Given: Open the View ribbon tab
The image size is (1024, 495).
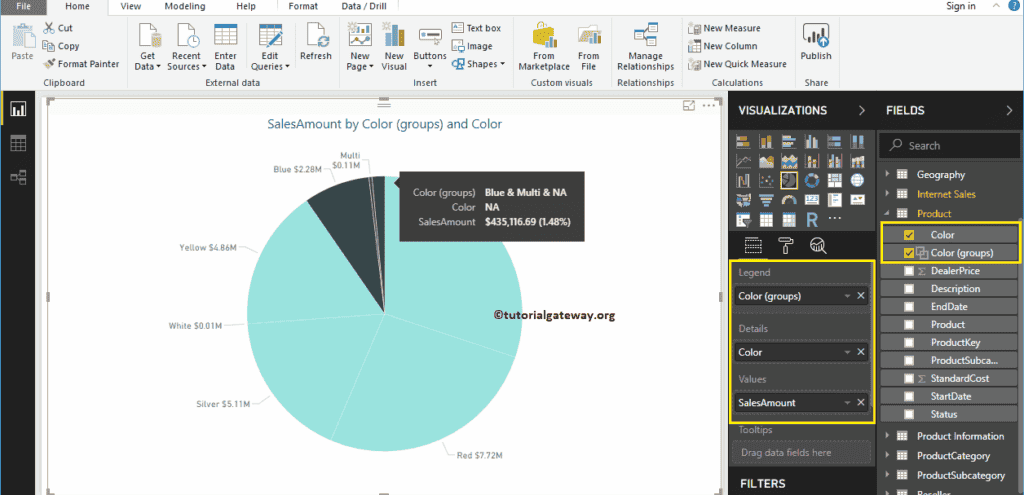Looking at the screenshot, I should (131, 7).
